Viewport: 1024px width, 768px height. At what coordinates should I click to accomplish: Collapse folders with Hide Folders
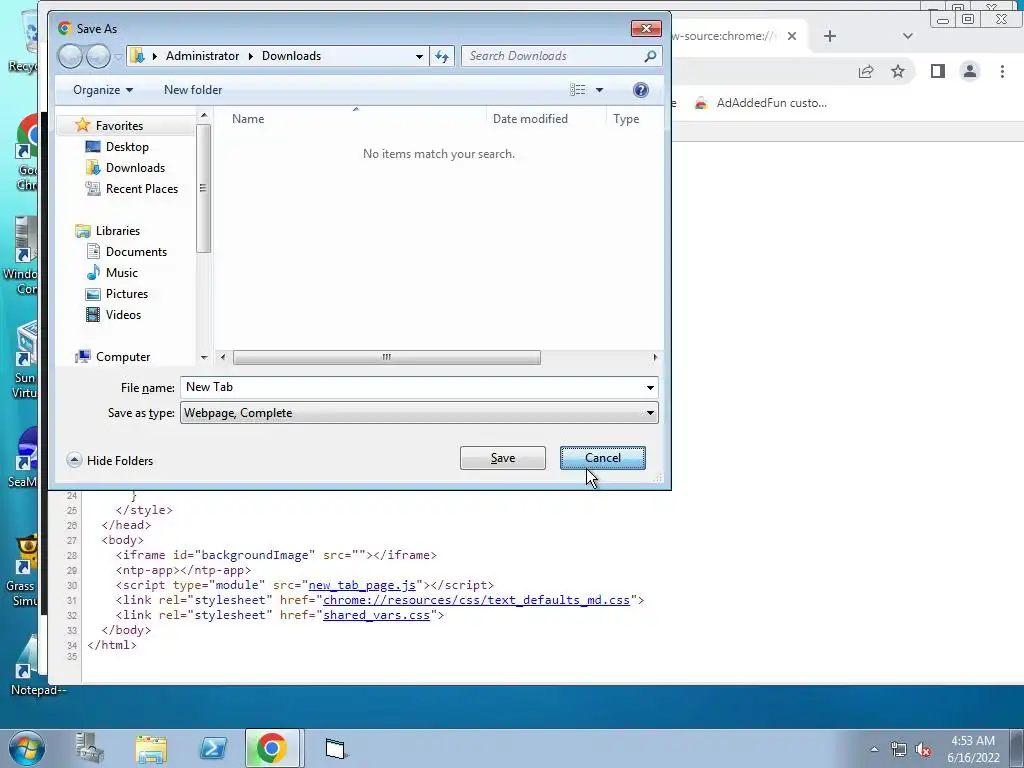pos(110,460)
